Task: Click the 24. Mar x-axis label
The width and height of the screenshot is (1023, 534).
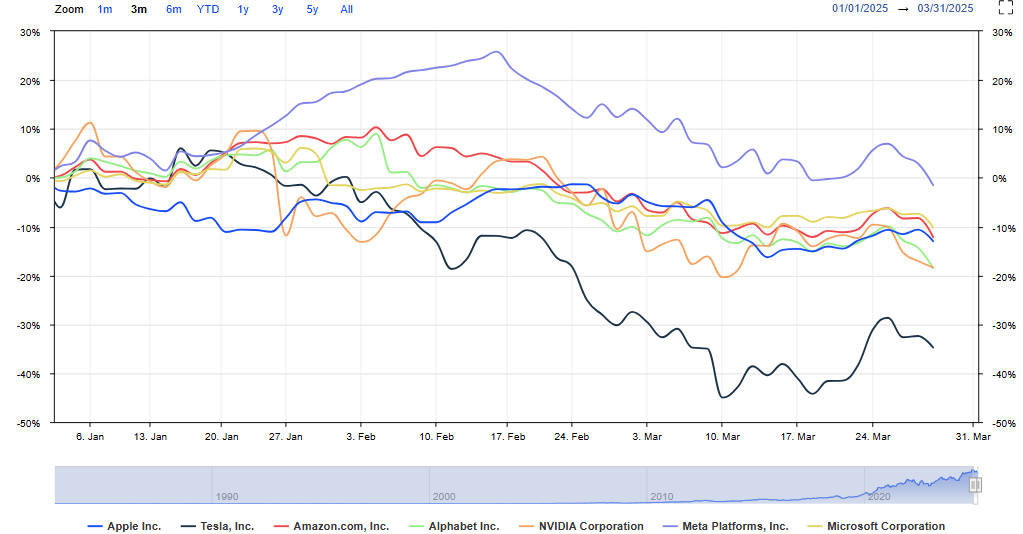Action: tap(872, 436)
